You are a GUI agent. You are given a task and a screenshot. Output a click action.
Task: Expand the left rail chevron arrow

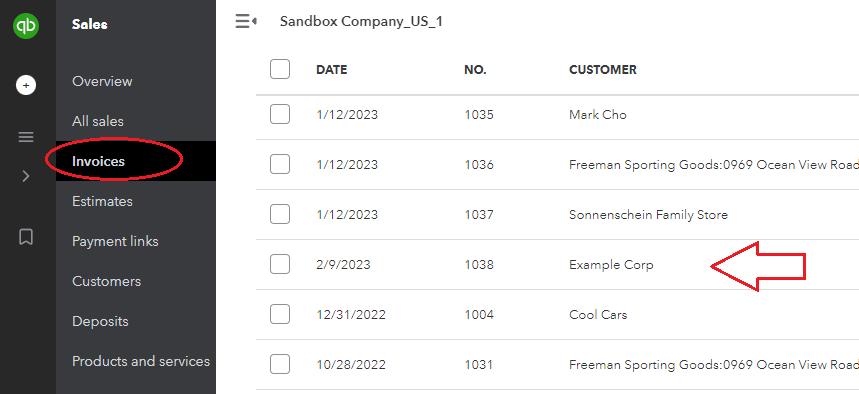tap(26, 176)
